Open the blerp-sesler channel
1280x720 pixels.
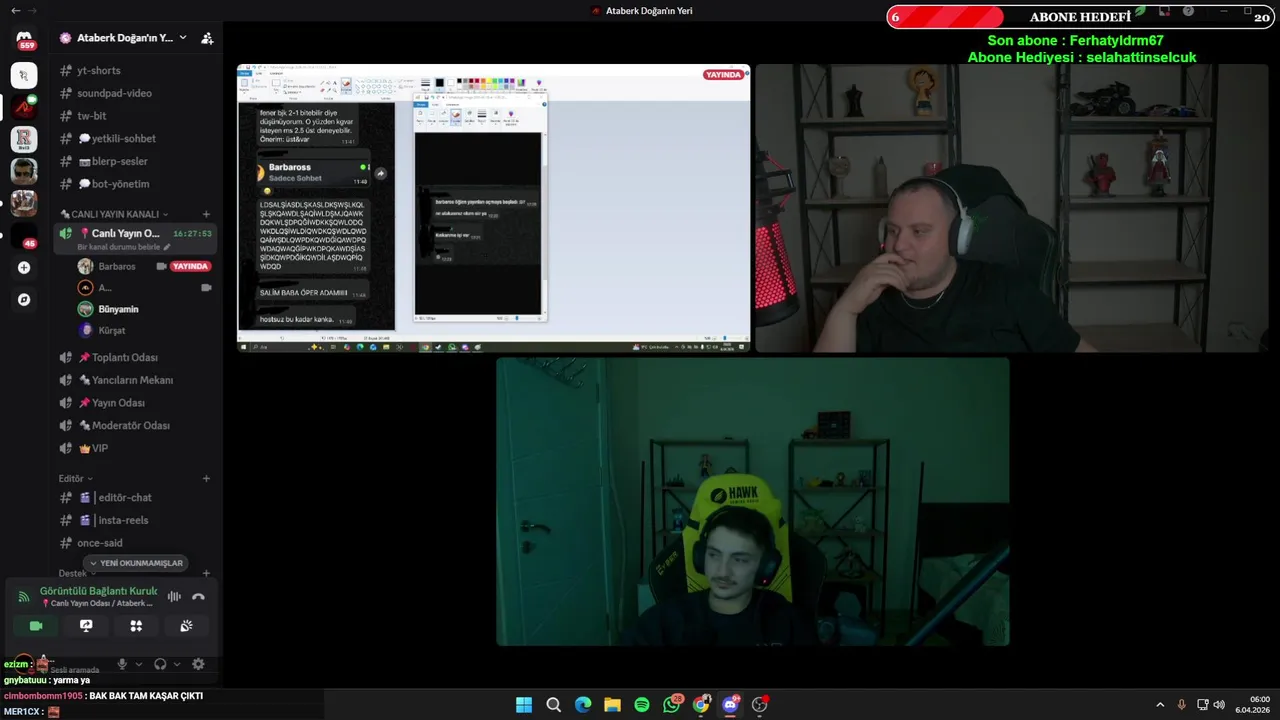pos(135,161)
